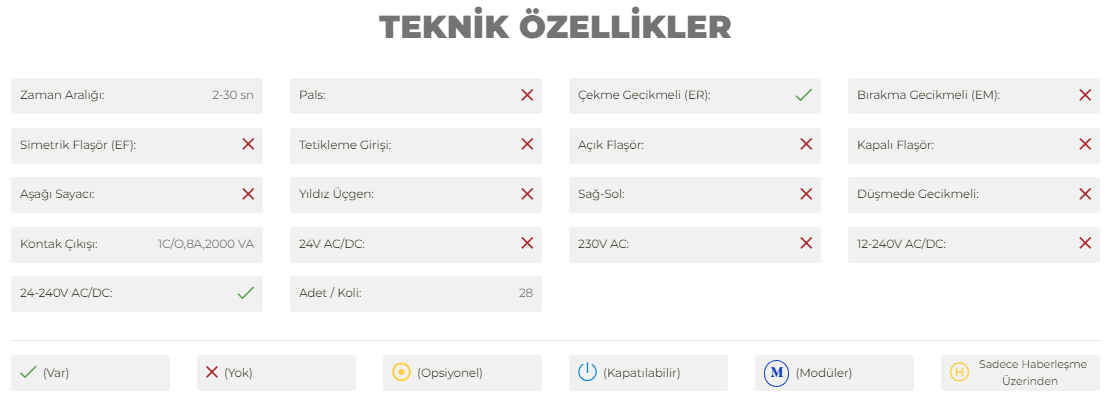Click the green check (Var) legend icon
This screenshot has width=1107, height=400.
tap(28, 372)
